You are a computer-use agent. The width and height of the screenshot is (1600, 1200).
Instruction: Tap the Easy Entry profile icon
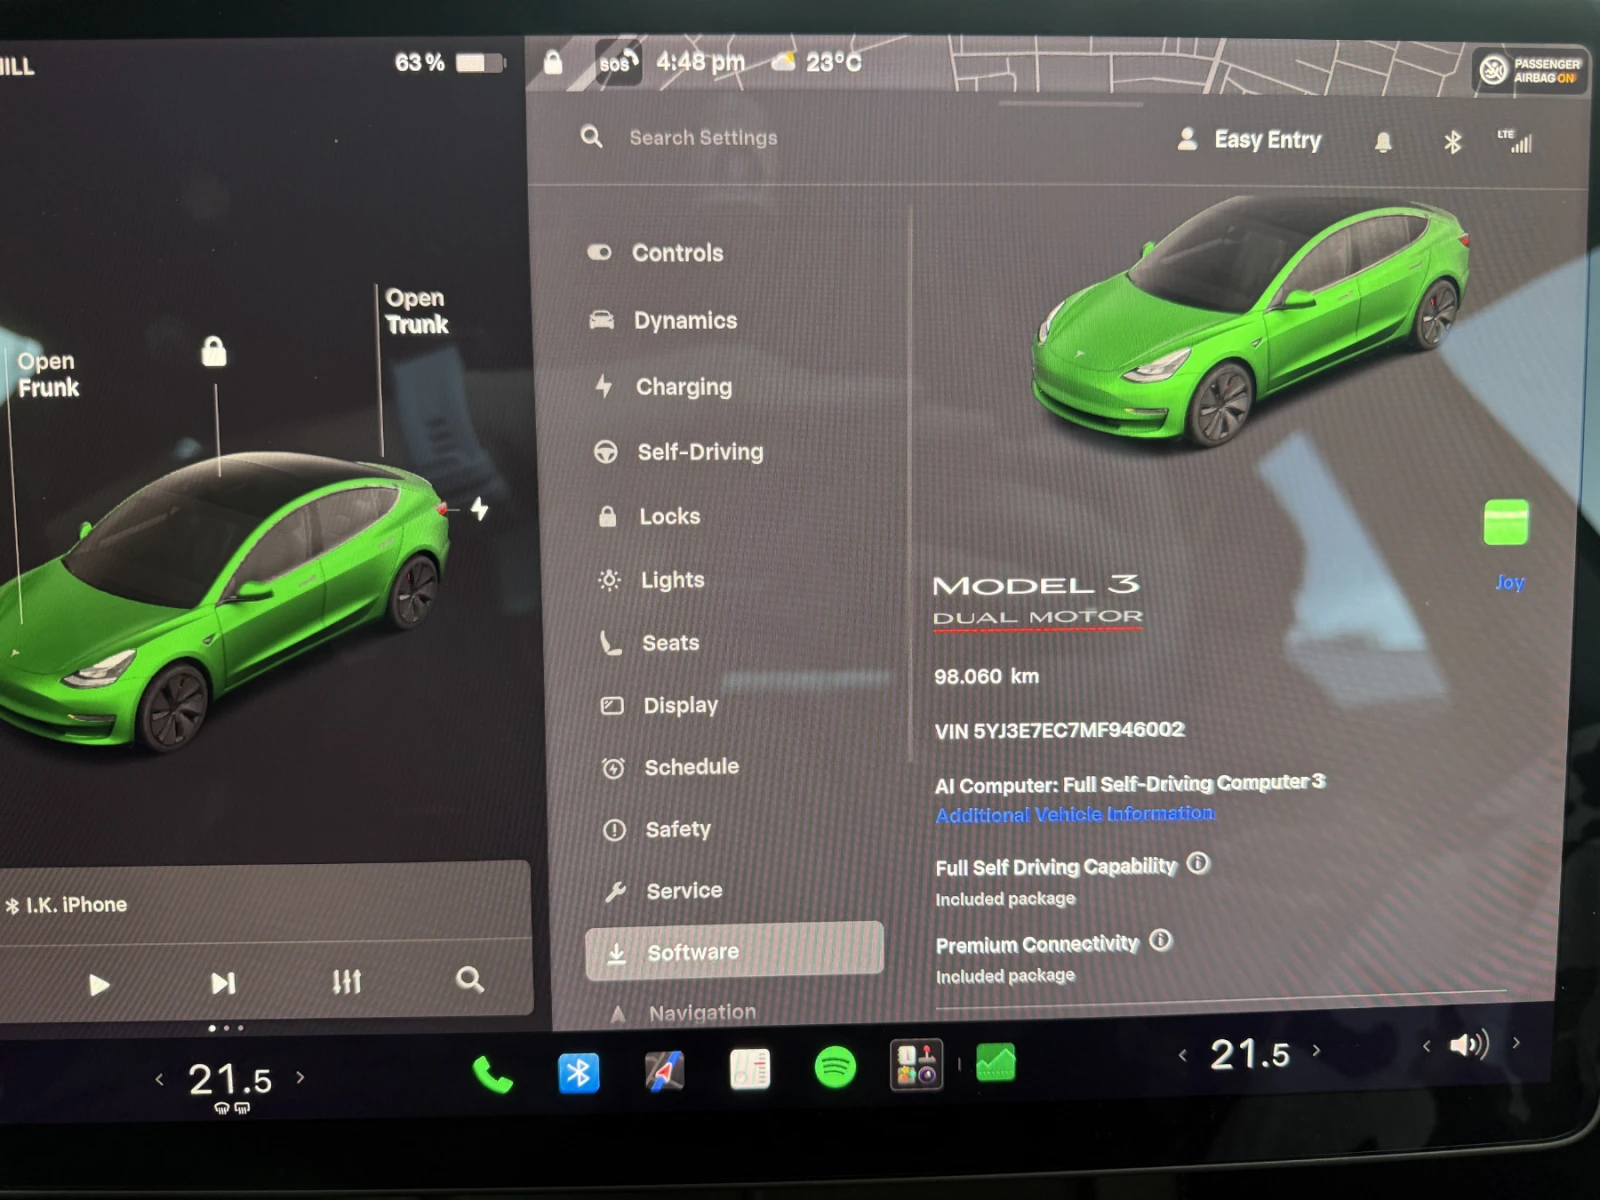pyautogui.click(x=1187, y=139)
